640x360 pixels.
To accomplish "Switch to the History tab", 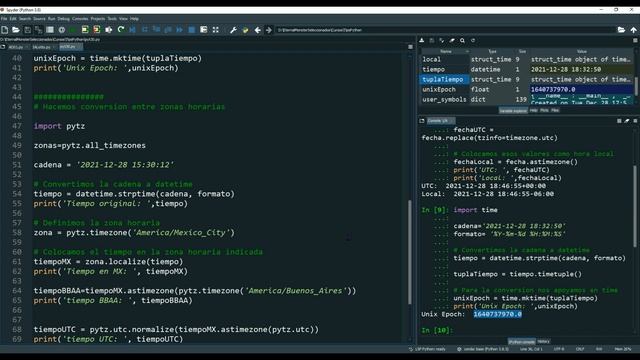I will 543,341.
